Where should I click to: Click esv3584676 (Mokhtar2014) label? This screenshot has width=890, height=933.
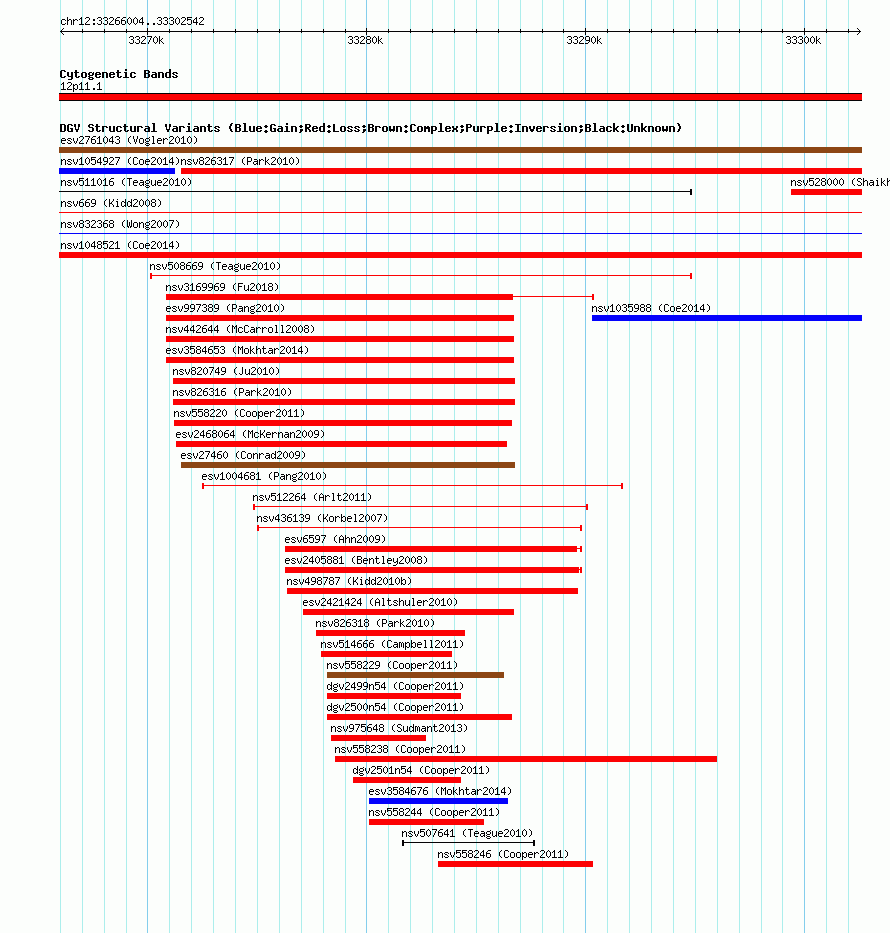(440, 791)
